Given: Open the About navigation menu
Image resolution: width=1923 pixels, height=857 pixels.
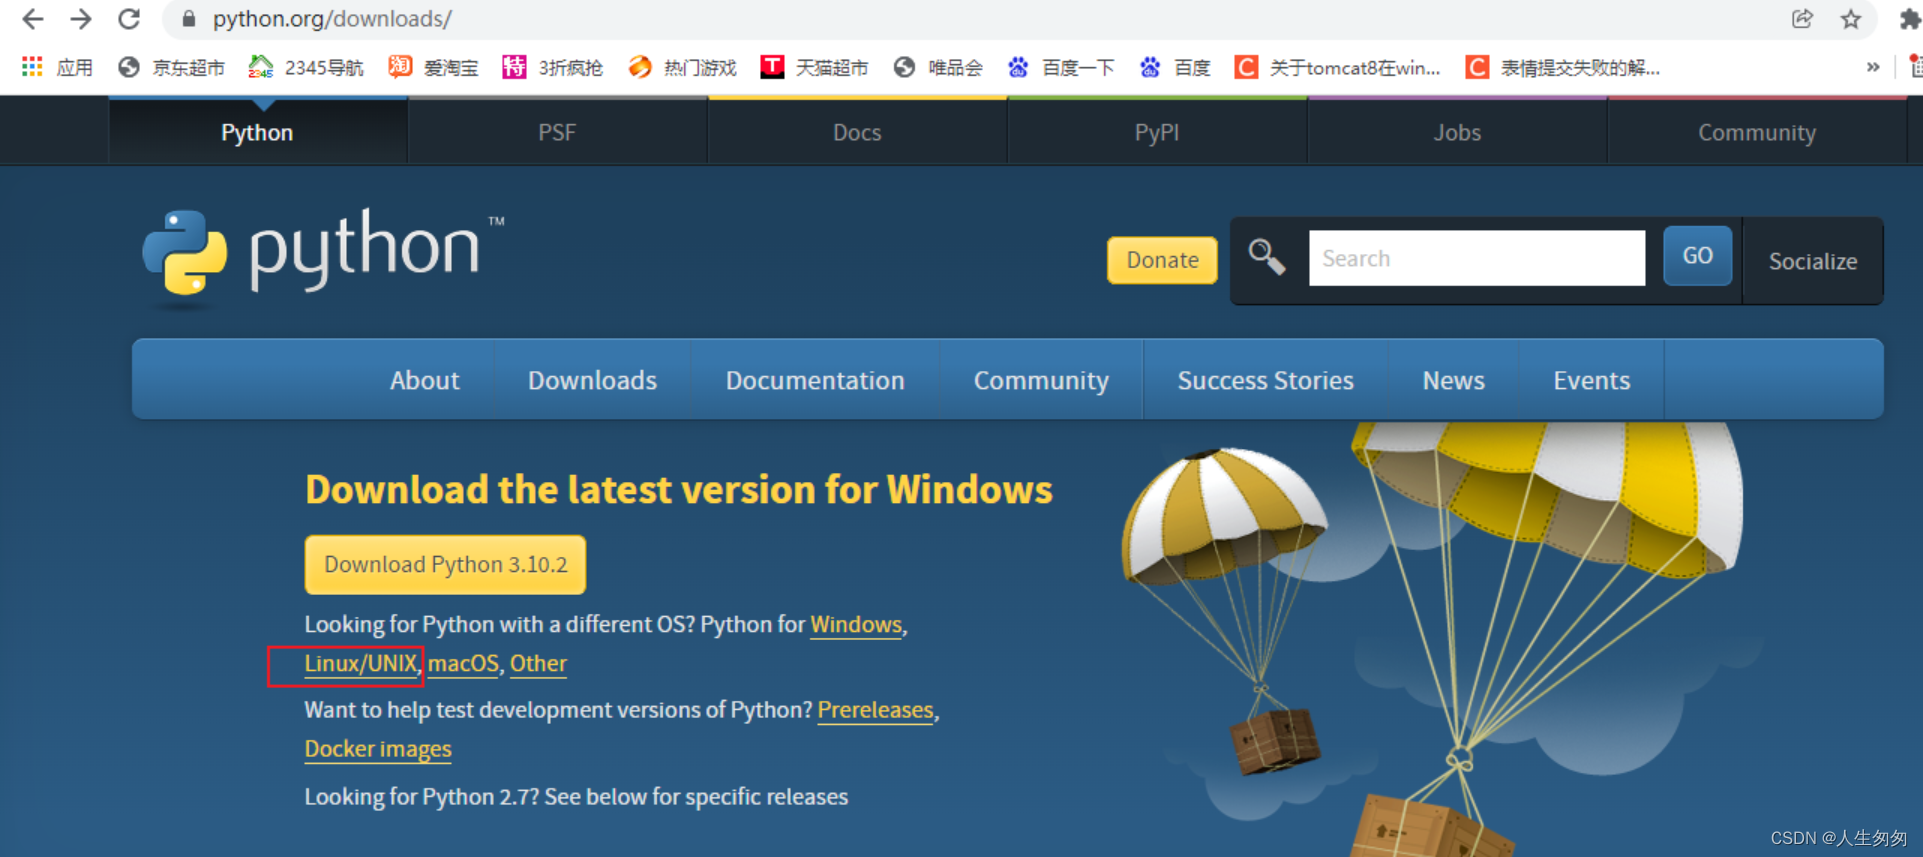Looking at the screenshot, I should [425, 380].
